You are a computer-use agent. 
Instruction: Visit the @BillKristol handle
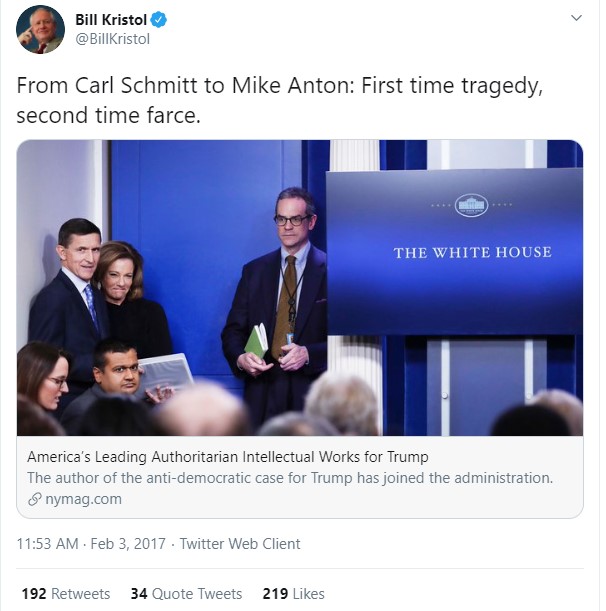[x=113, y=39]
